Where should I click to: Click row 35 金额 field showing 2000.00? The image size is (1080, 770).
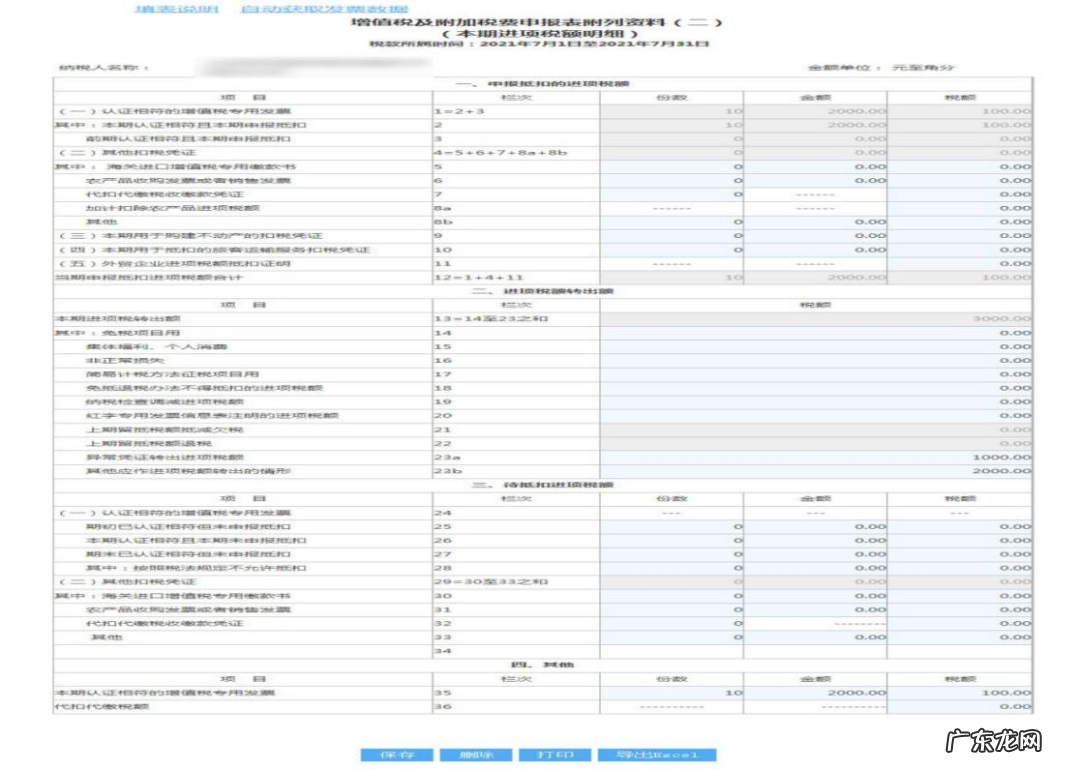pyautogui.click(x=815, y=692)
